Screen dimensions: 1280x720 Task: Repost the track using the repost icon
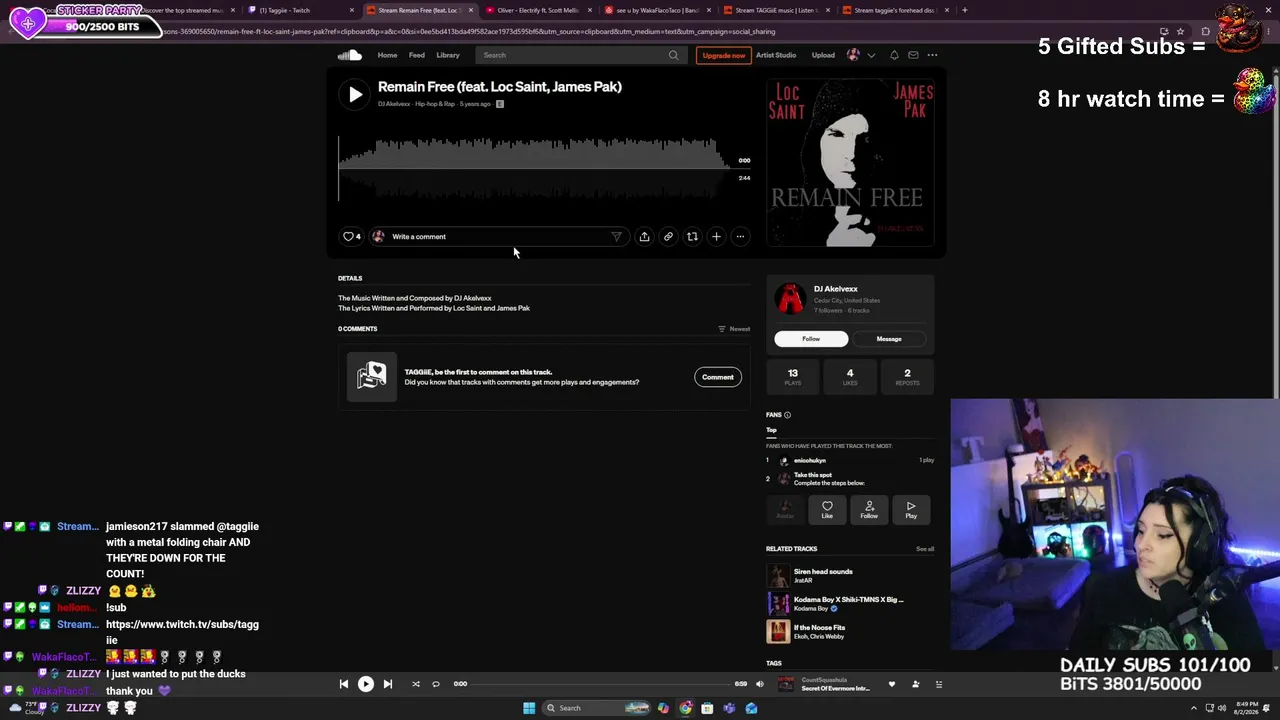(x=692, y=237)
